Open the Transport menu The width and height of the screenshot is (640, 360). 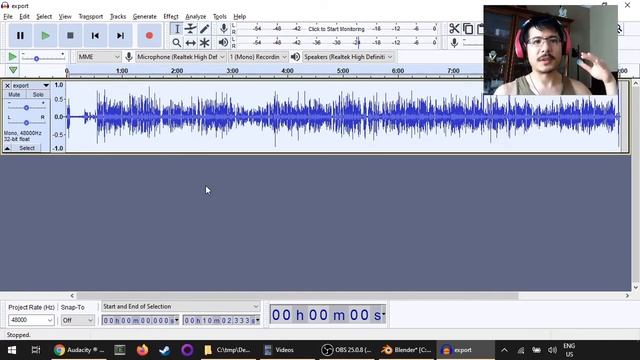91,16
